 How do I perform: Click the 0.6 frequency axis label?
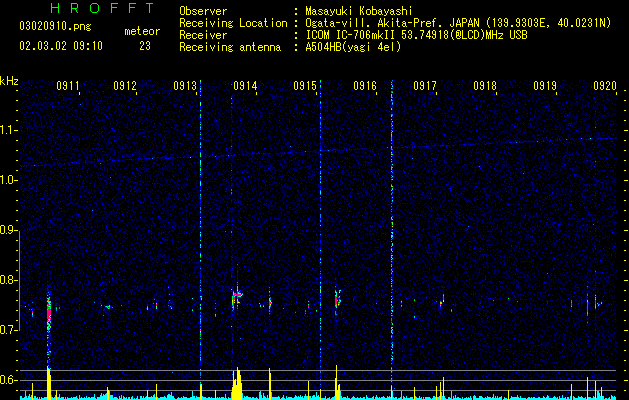8,380
